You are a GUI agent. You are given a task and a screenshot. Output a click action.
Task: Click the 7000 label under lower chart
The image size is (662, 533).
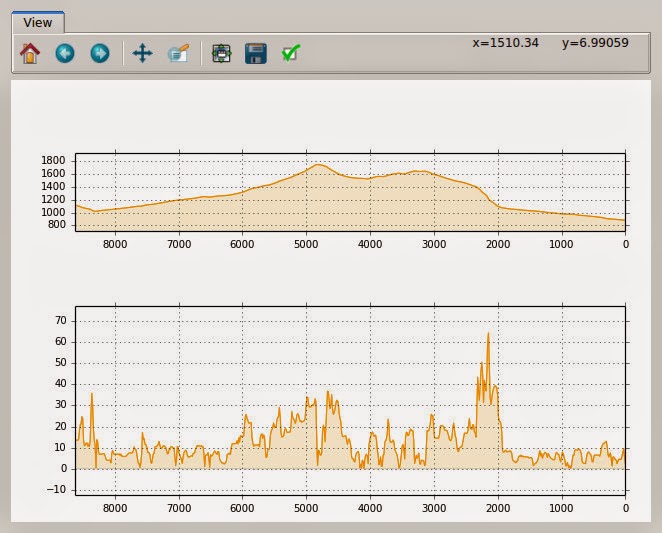pos(179,508)
